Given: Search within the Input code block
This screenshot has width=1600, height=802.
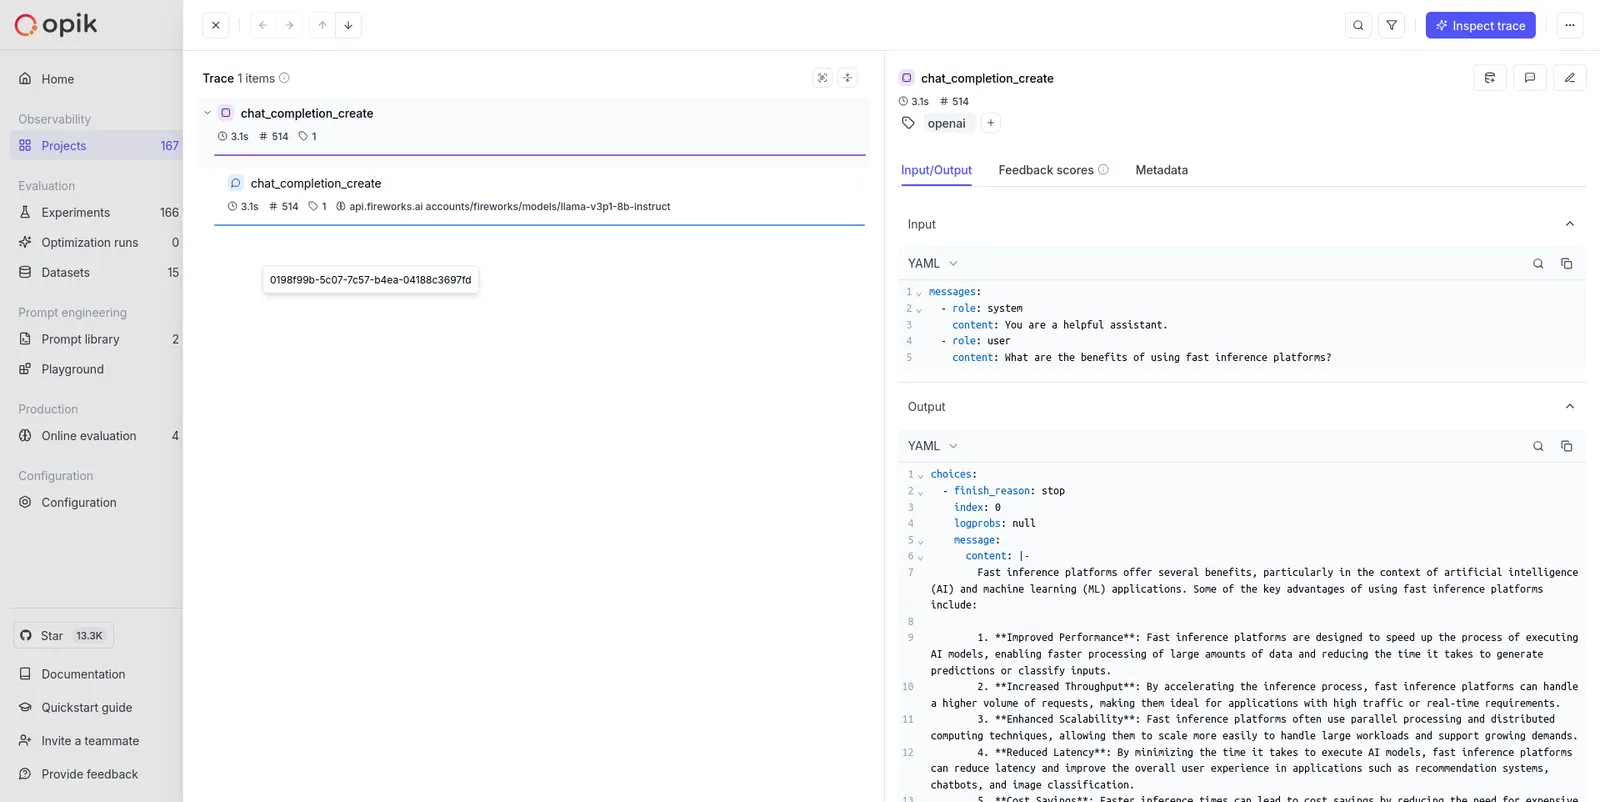Looking at the screenshot, I should tap(1538, 264).
